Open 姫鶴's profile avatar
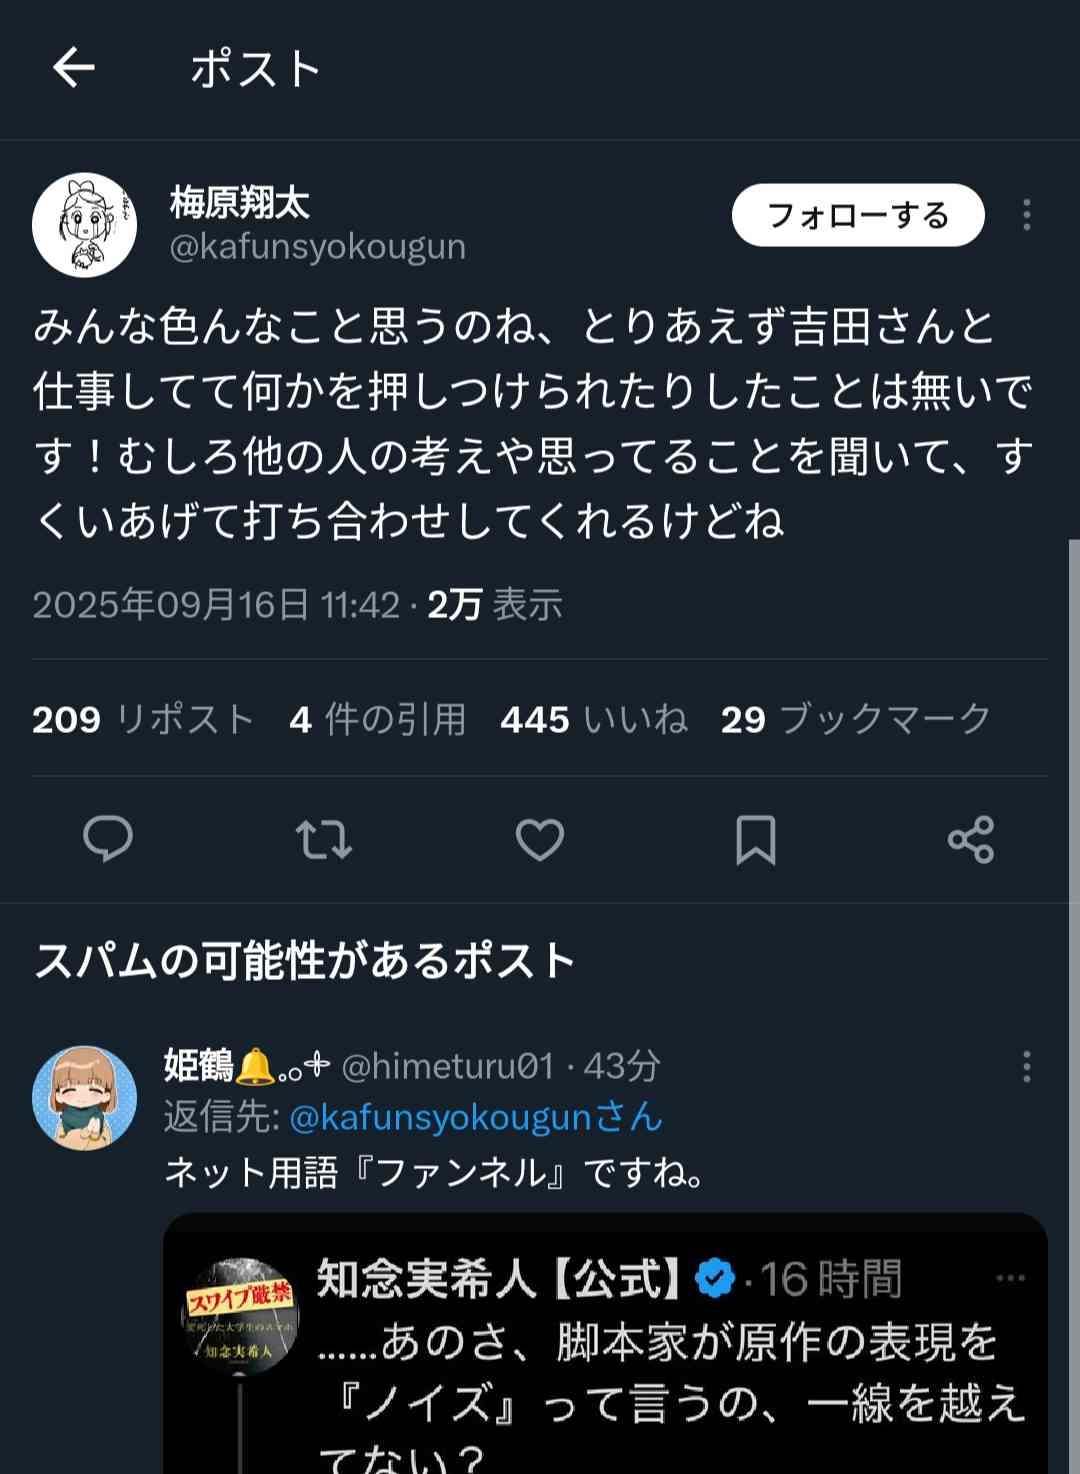 (85, 1097)
